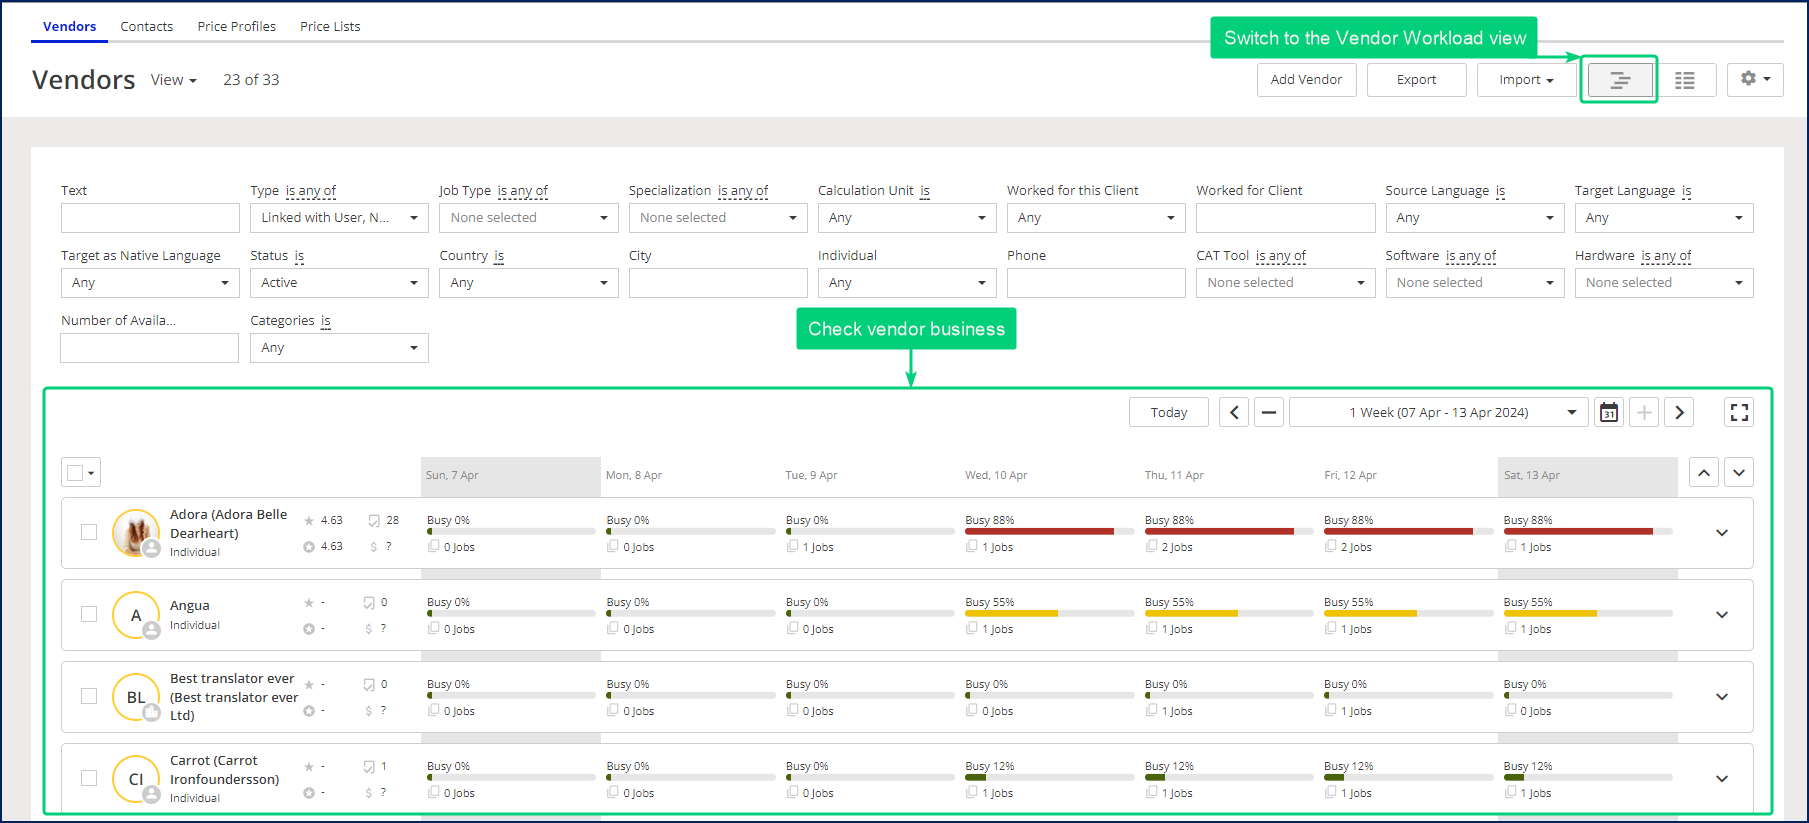Image resolution: width=1809 pixels, height=823 pixels.
Task: Expand Angua's workload row
Action: tap(1722, 615)
